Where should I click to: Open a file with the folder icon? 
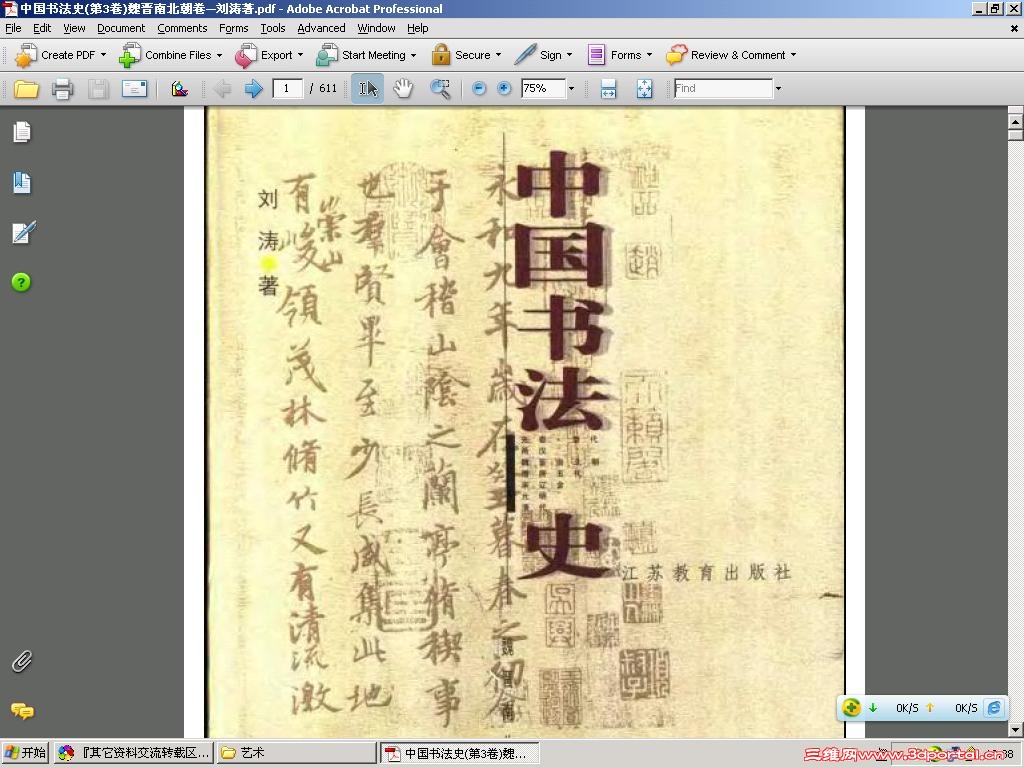pyautogui.click(x=26, y=88)
